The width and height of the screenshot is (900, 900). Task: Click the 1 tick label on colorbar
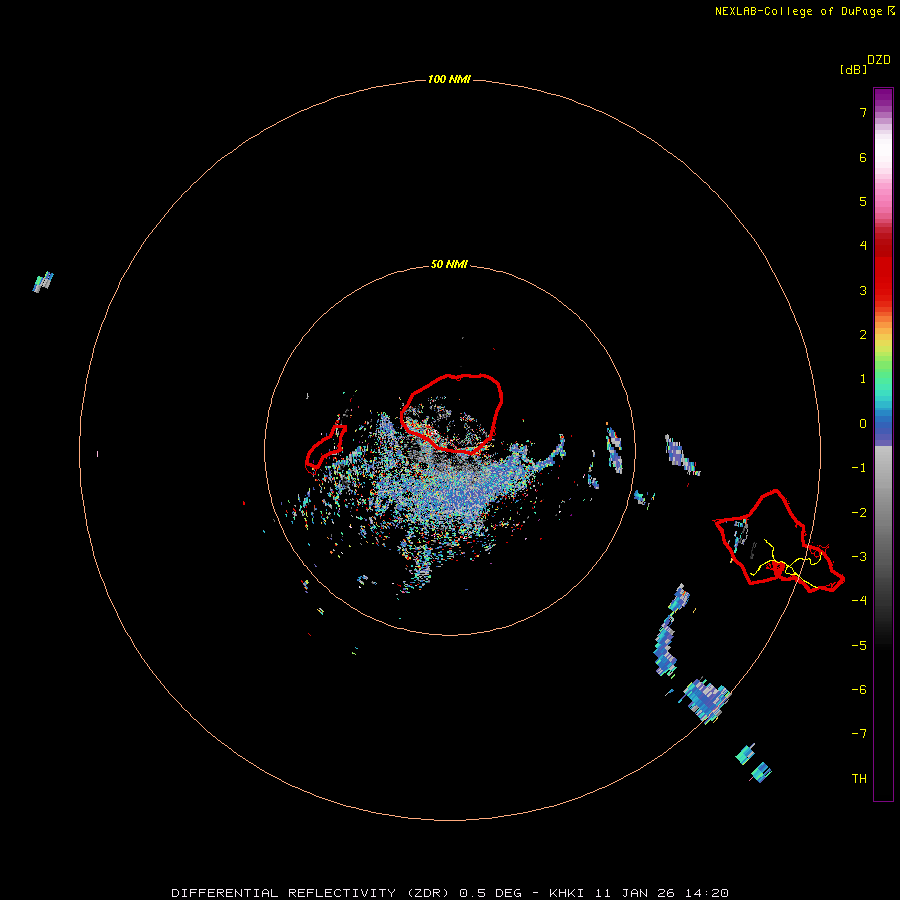click(x=863, y=379)
